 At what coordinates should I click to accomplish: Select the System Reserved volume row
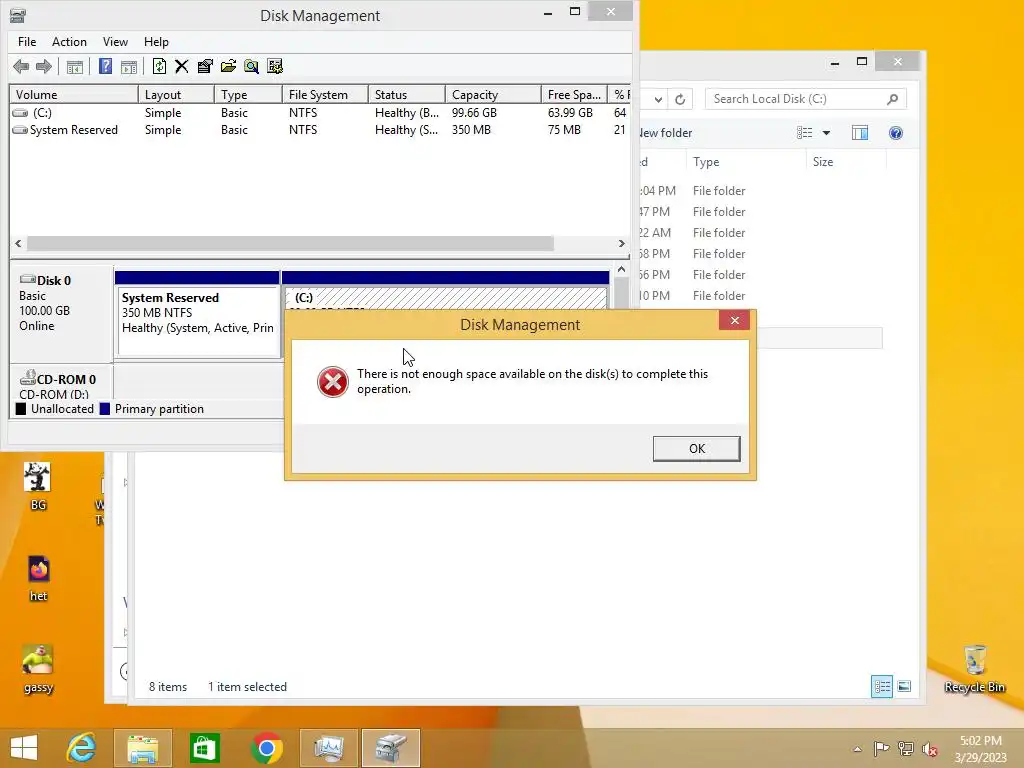320,130
